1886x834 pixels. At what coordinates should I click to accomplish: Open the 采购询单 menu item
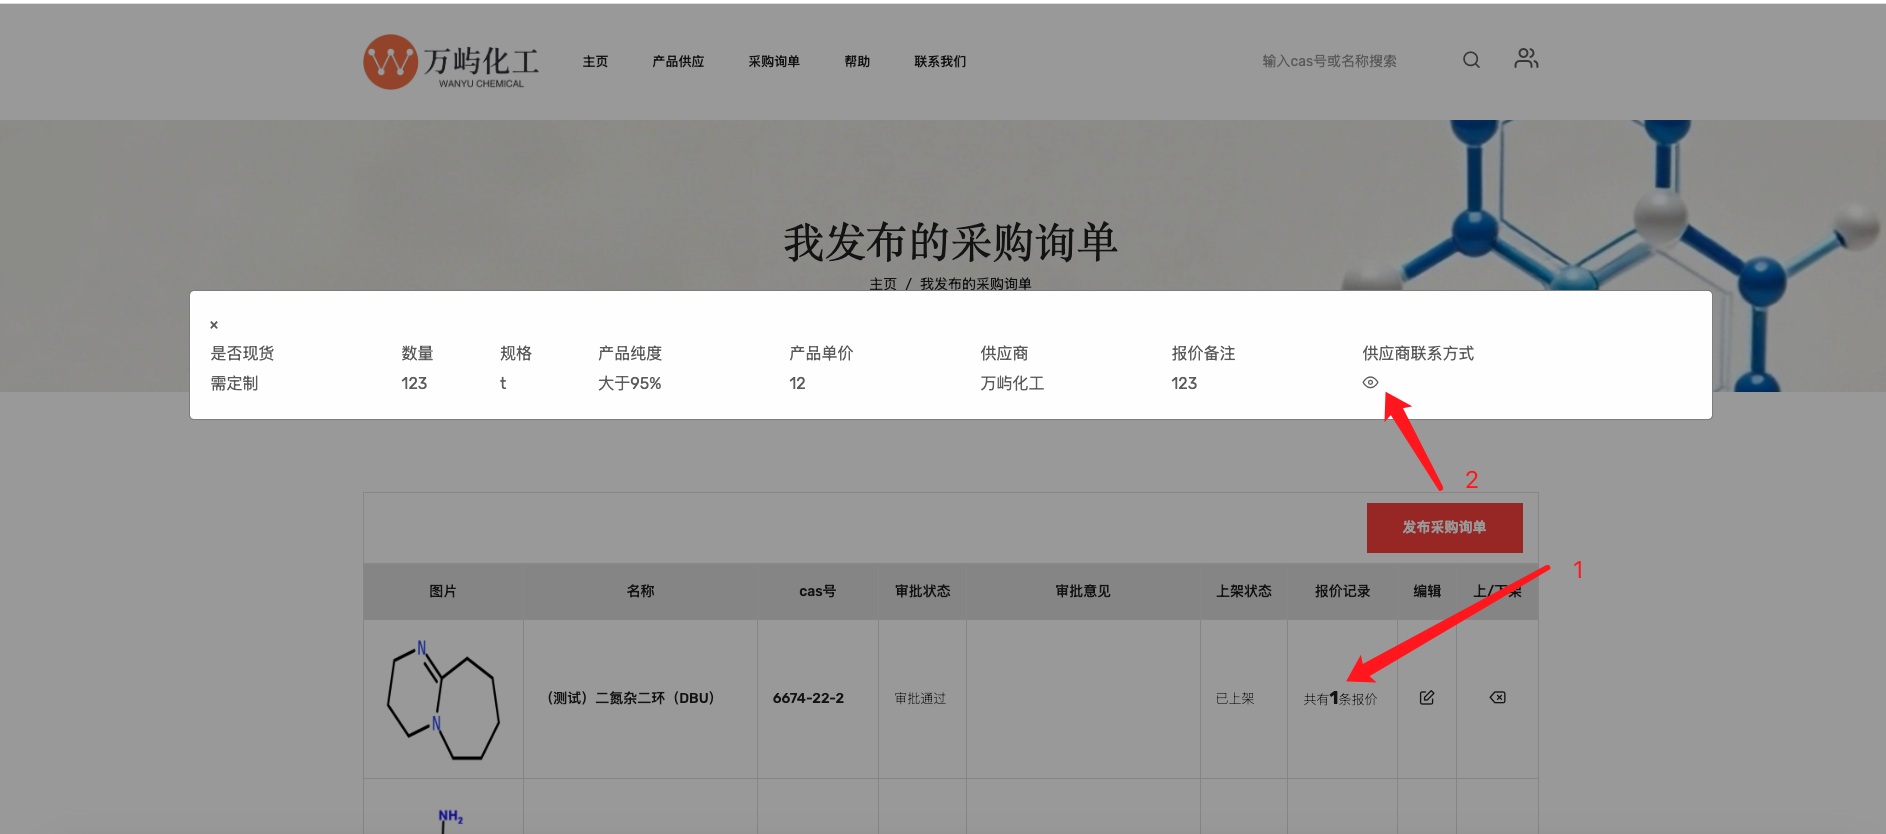pyautogui.click(x=774, y=62)
